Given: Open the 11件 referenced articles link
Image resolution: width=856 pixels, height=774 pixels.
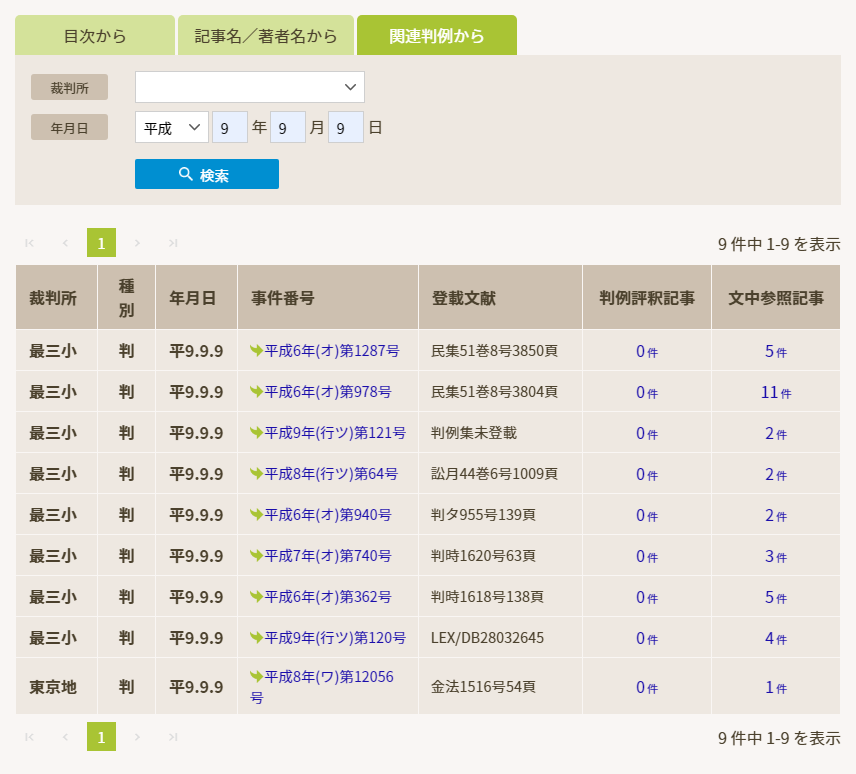Looking at the screenshot, I should [776, 392].
